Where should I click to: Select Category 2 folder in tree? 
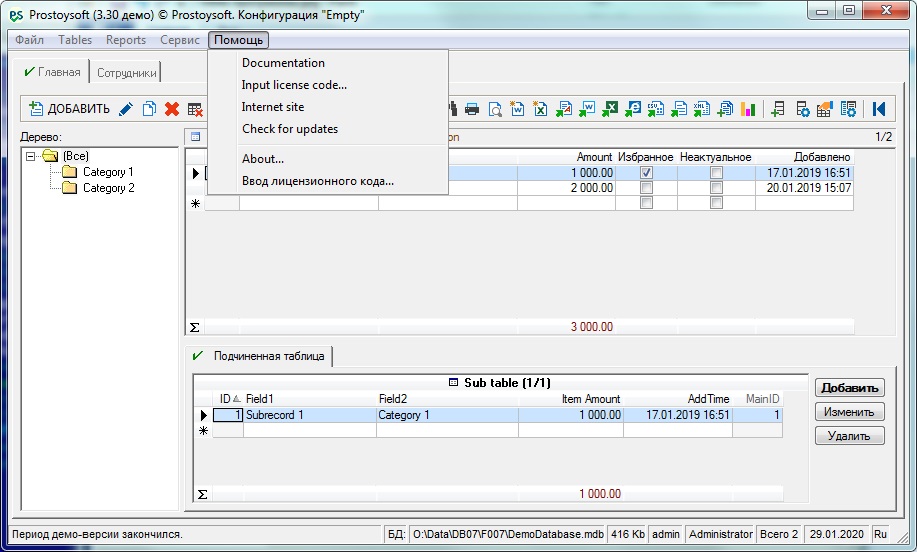click(107, 188)
